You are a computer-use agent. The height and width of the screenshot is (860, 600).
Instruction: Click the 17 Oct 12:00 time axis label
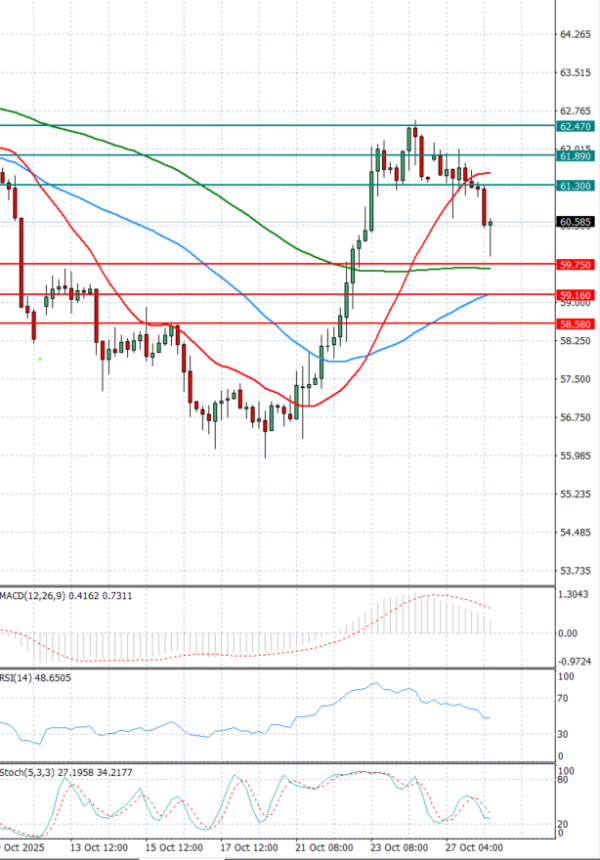coord(250,848)
